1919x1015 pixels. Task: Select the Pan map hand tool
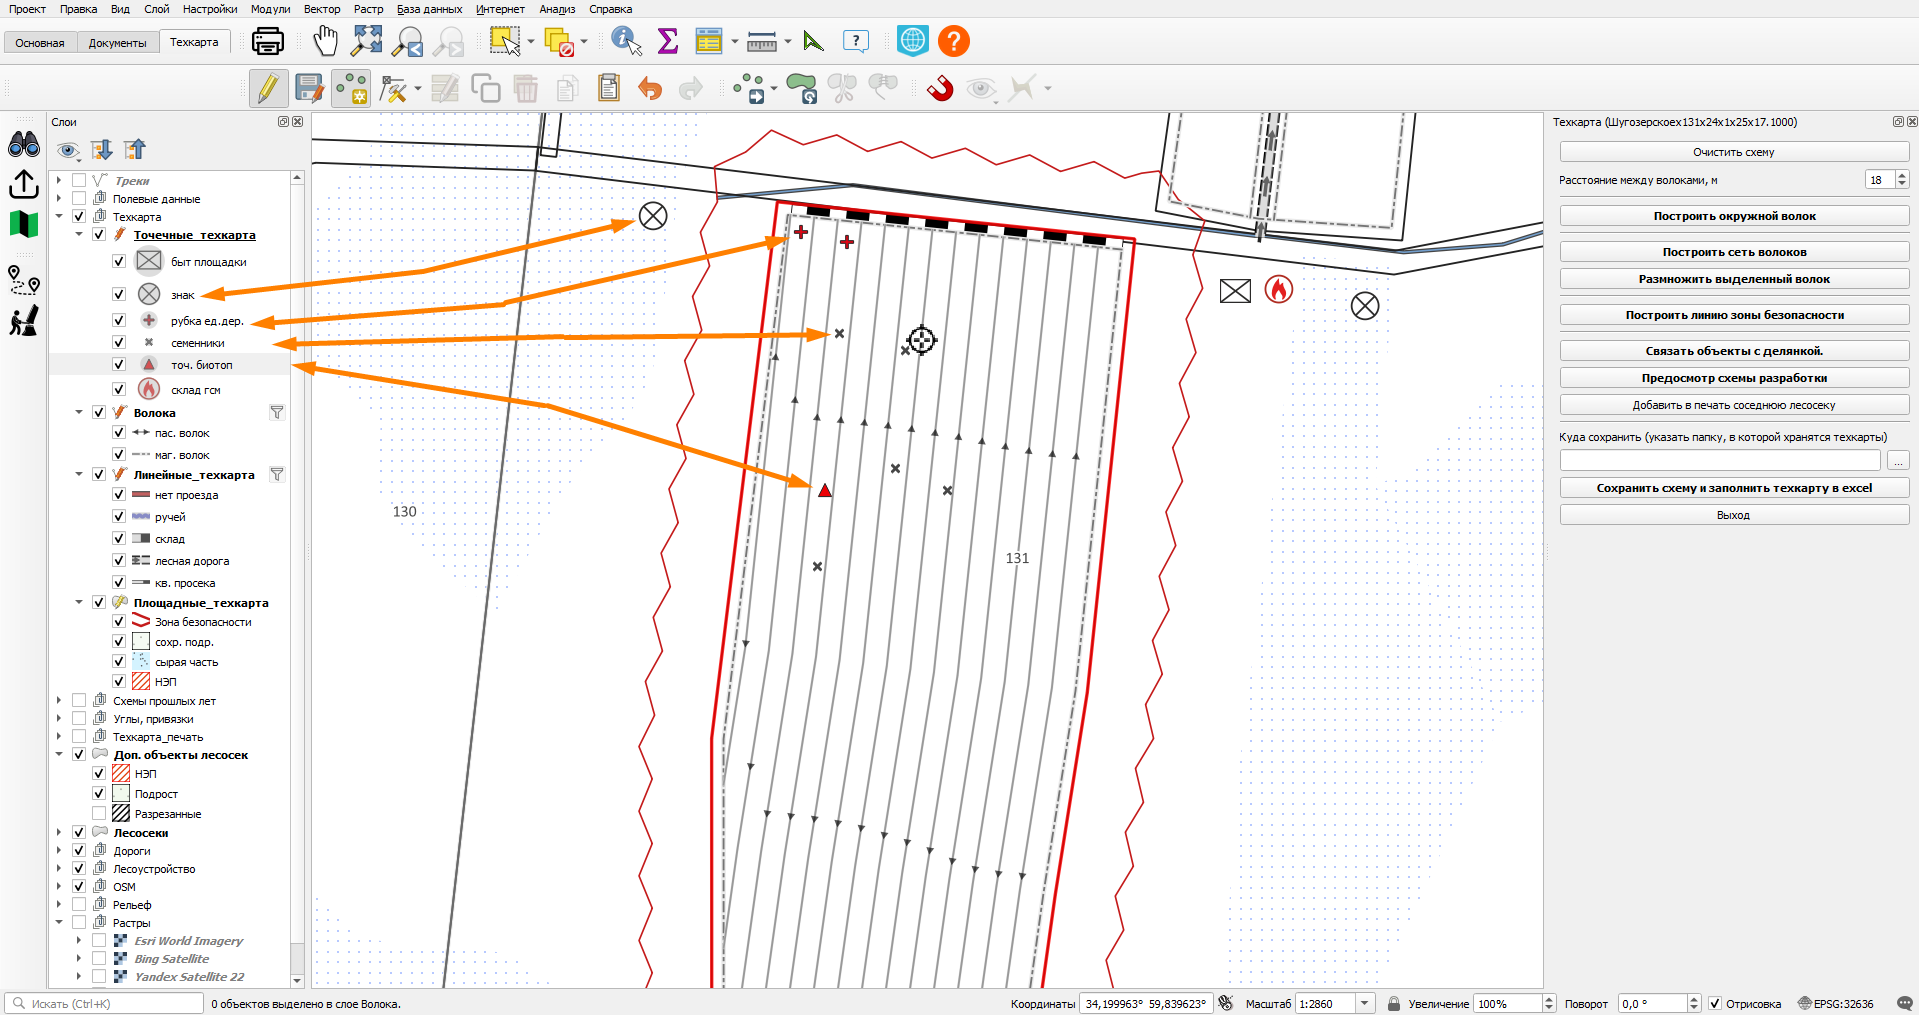[325, 41]
